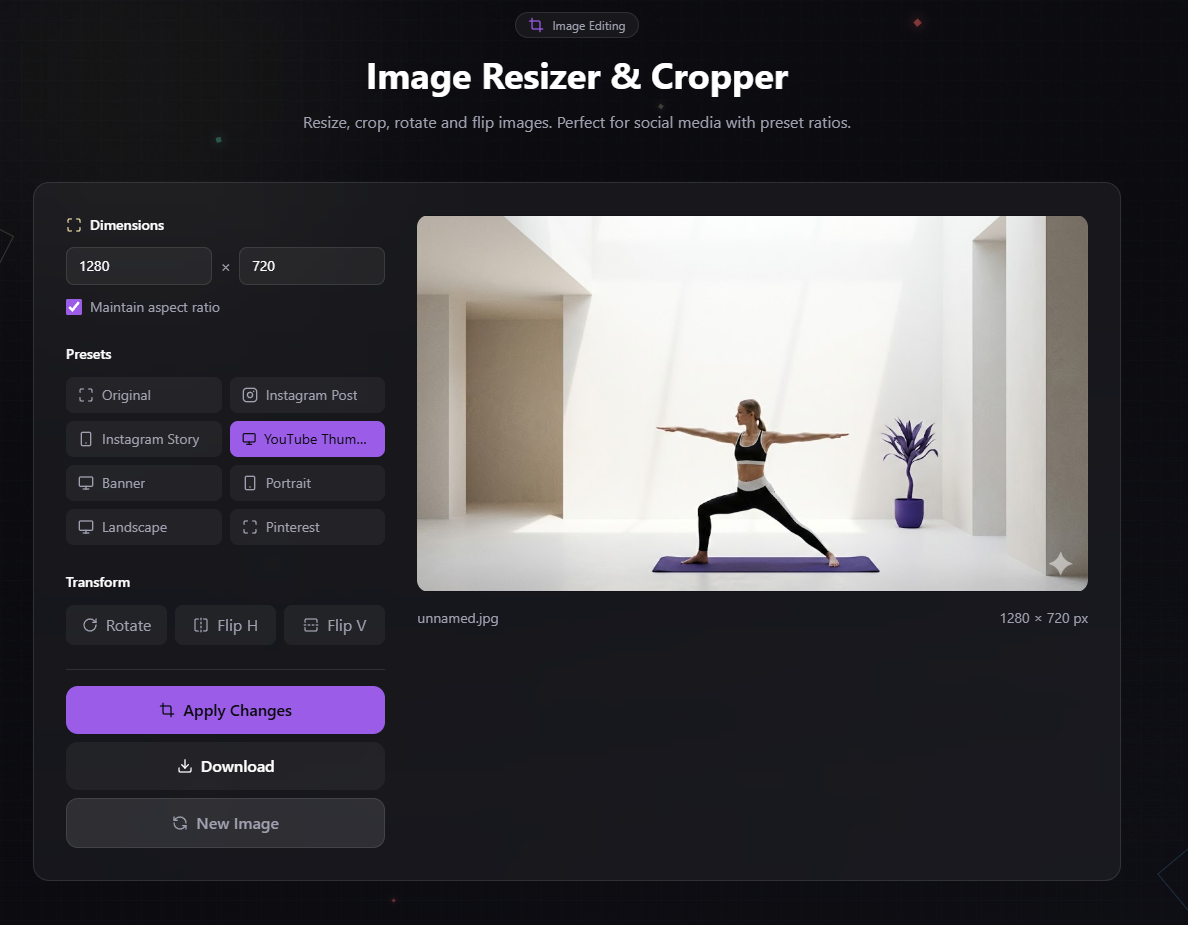Image resolution: width=1188 pixels, height=925 pixels.
Task: Click the Image Editing category tag
Action: 576,25
